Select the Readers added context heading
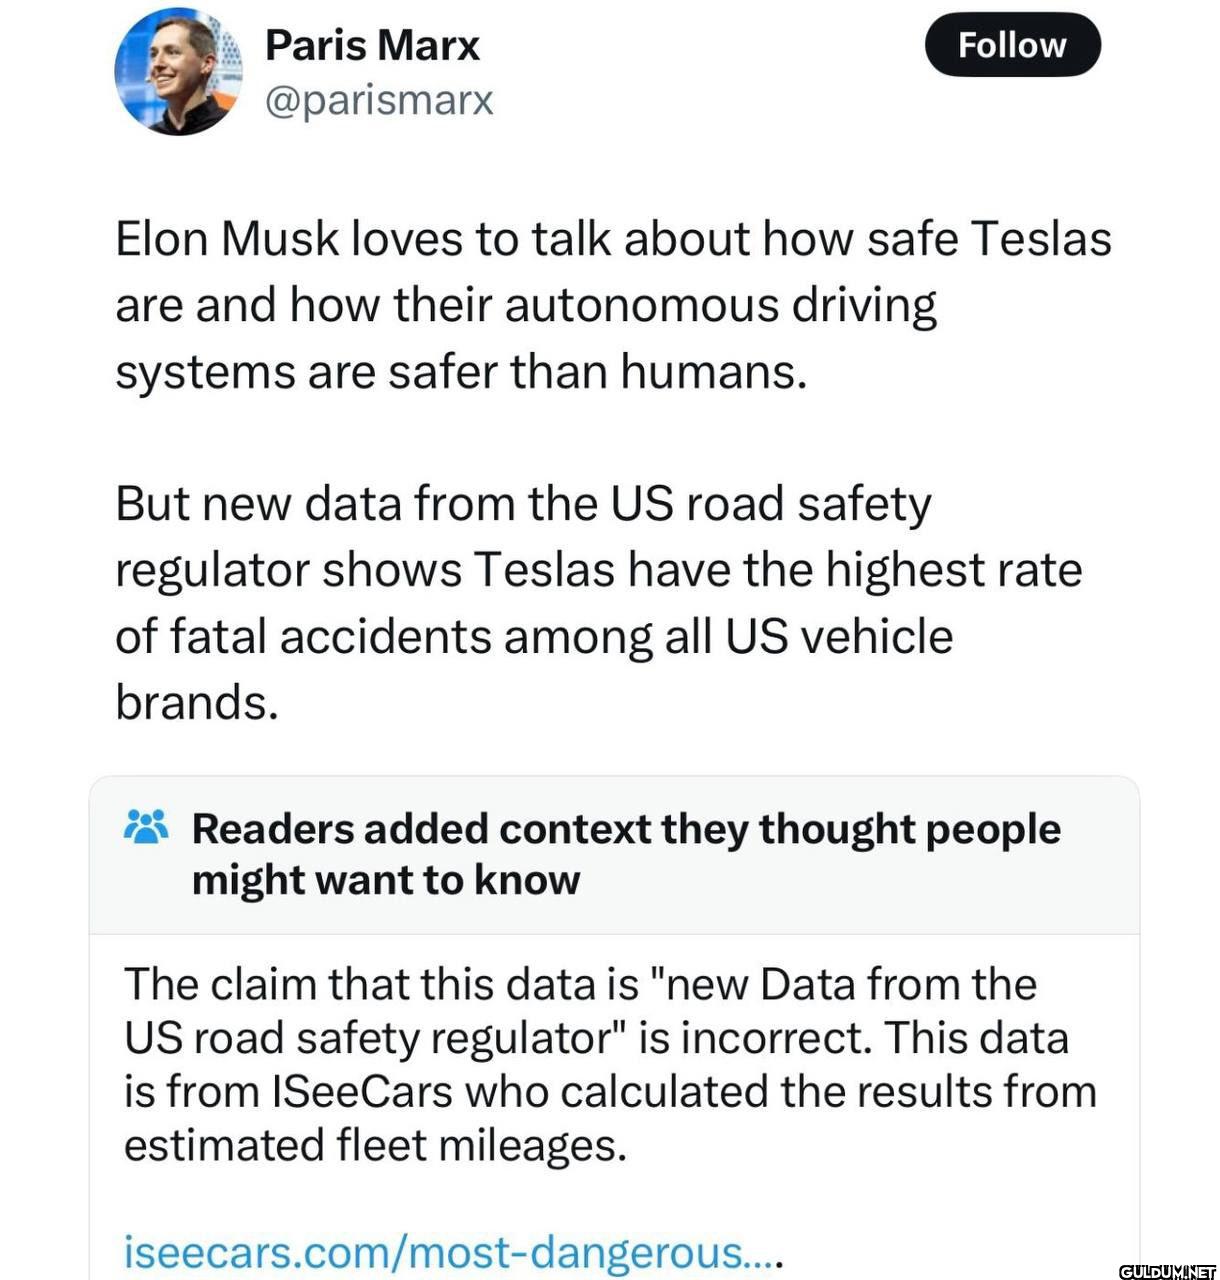Viewport: 1220px width, 1280px height. (627, 852)
